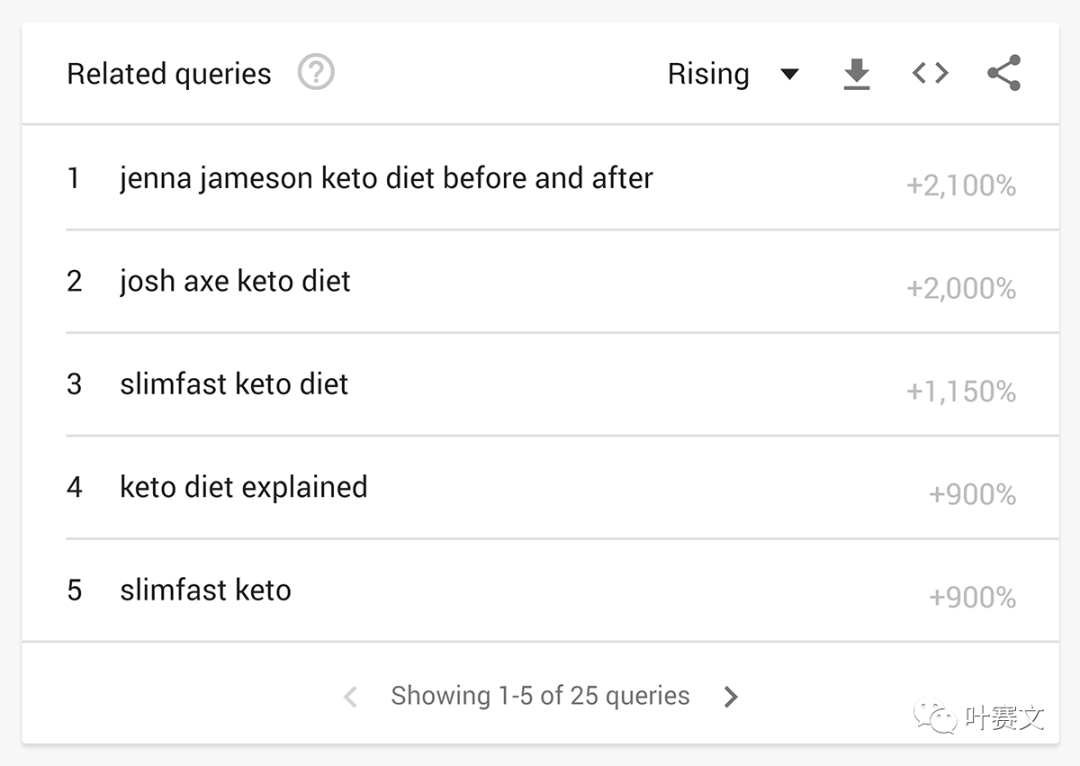
Task: Click the +1,150% growth value
Action: click(961, 392)
